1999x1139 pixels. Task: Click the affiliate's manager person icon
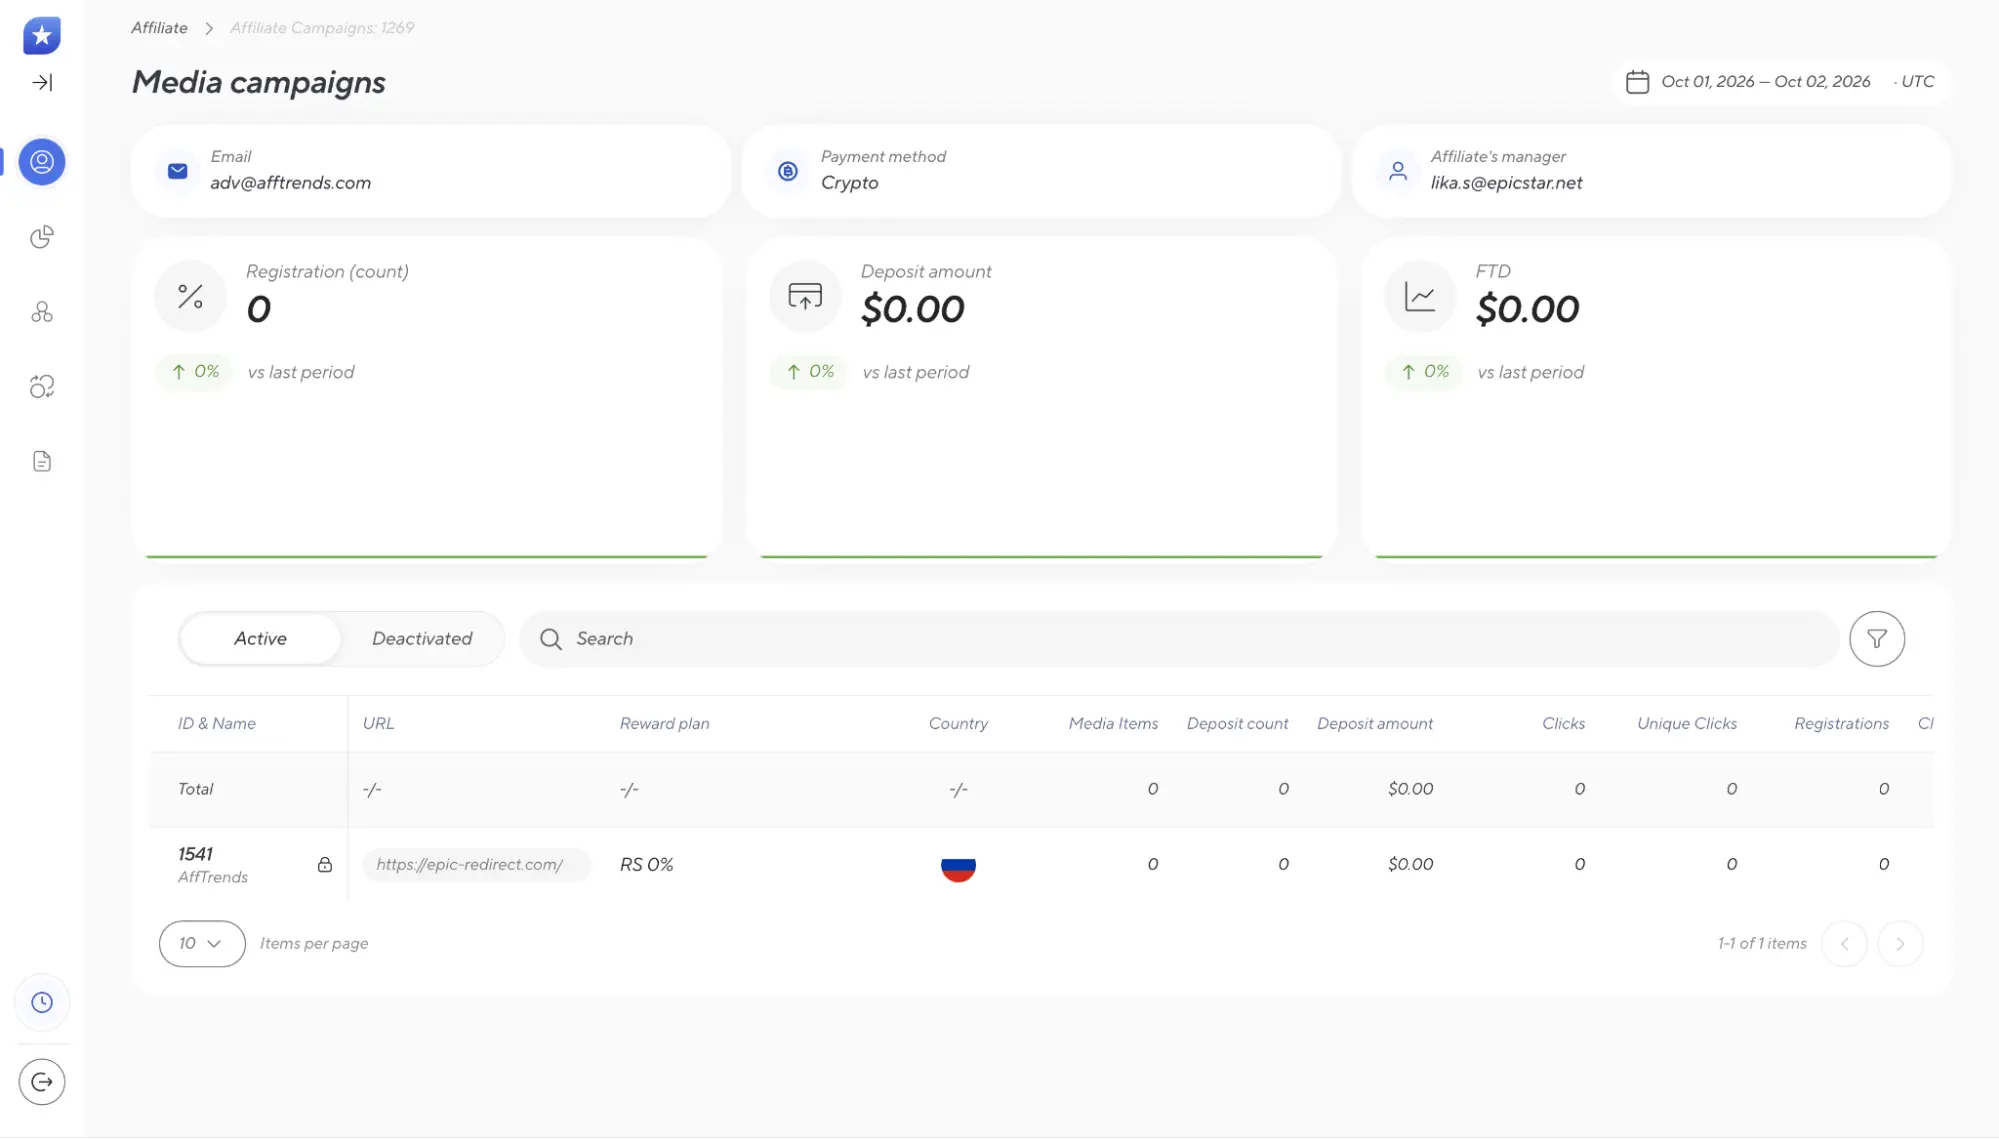coord(1398,171)
